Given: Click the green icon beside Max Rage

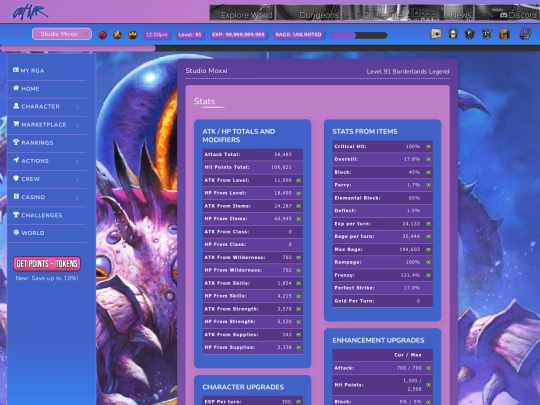Looking at the screenshot, I should tap(428, 249).
